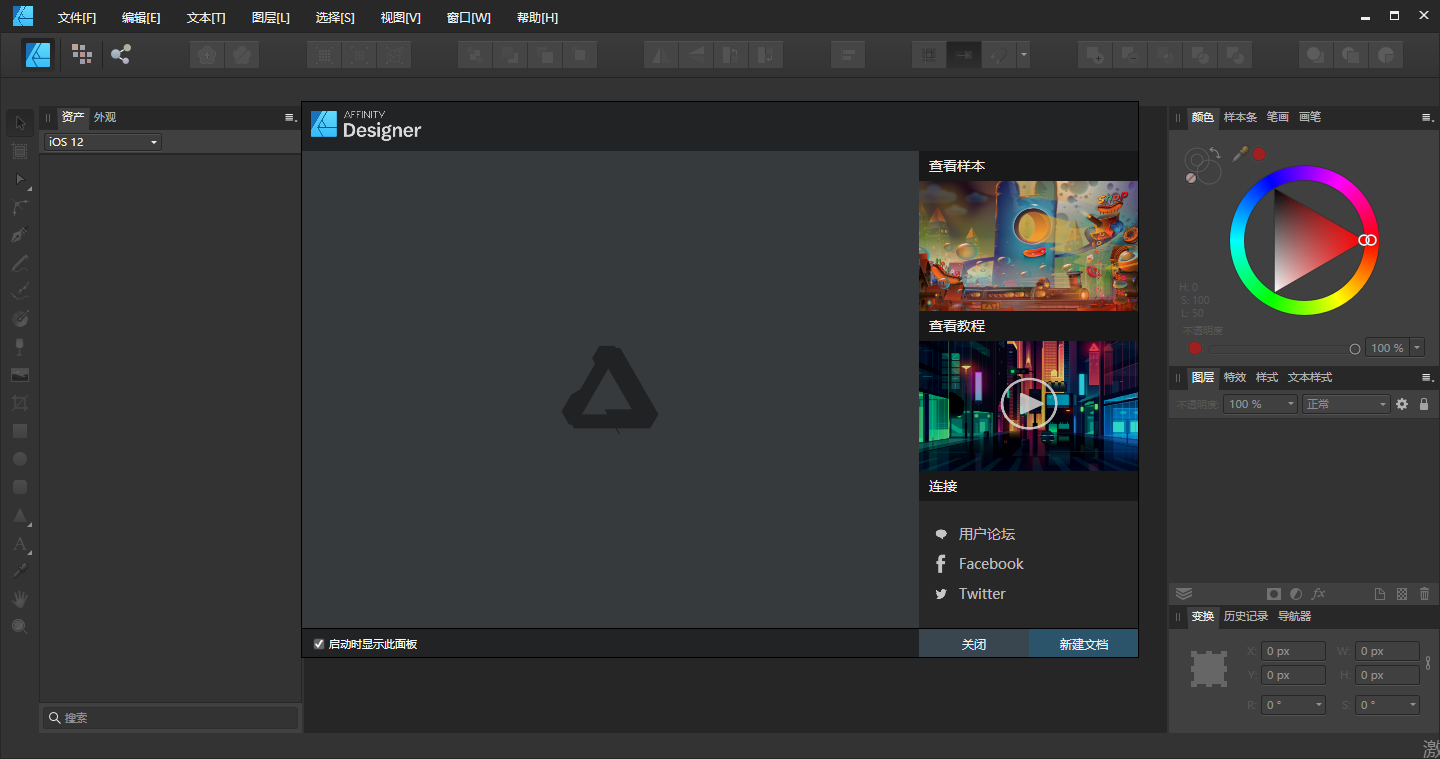This screenshot has width=1440, height=759.
Task: Click the 搜索 assets search field
Action: [x=171, y=718]
